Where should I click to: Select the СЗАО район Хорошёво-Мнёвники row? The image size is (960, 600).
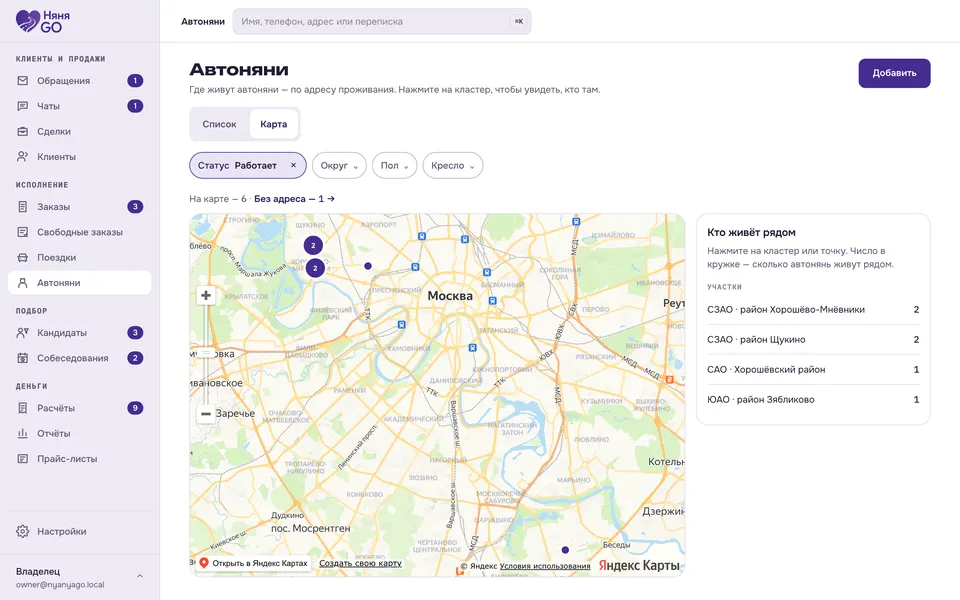[813, 310]
